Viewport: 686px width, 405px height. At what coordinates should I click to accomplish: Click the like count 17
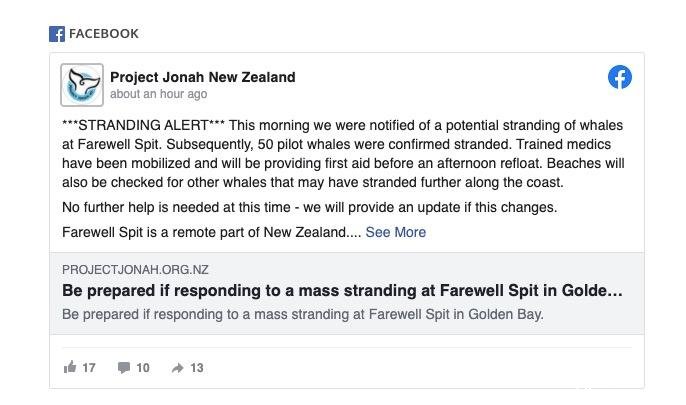point(89,368)
